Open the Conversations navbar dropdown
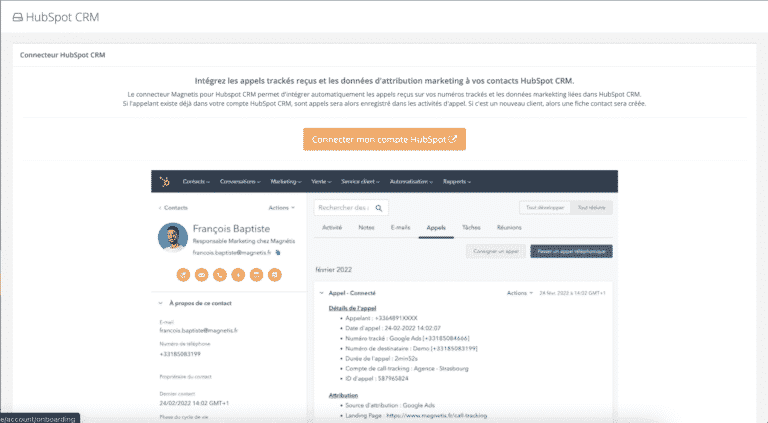 (x=240, y=182)
